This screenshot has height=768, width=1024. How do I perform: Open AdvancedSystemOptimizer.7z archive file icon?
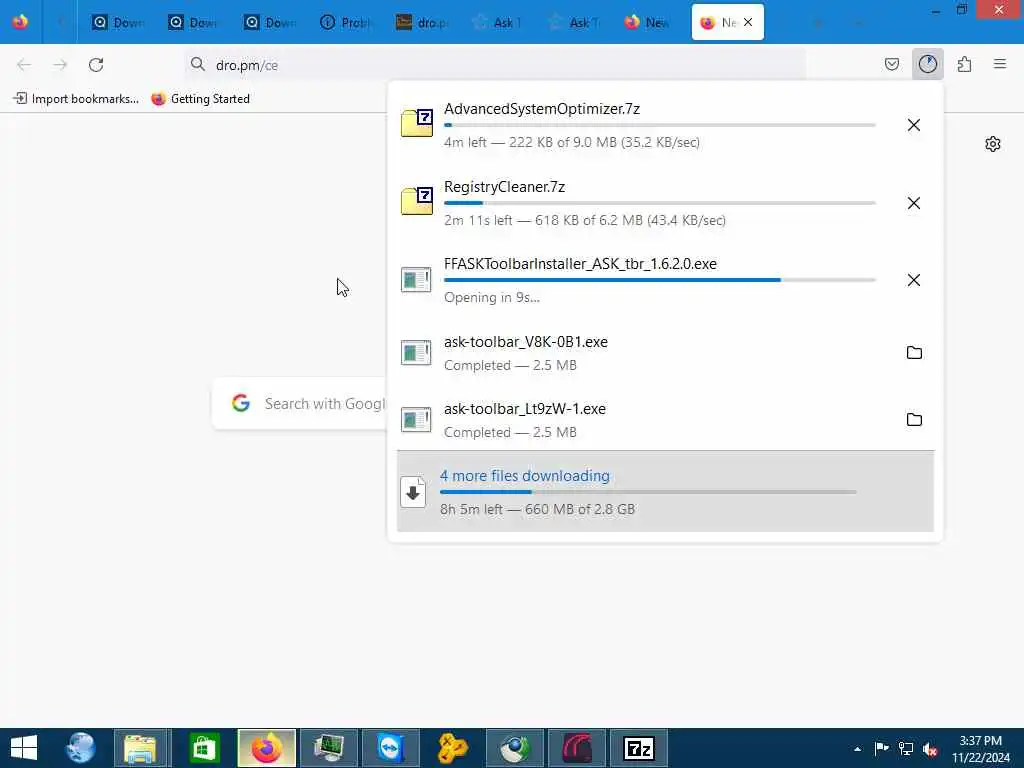coord(417,123)
